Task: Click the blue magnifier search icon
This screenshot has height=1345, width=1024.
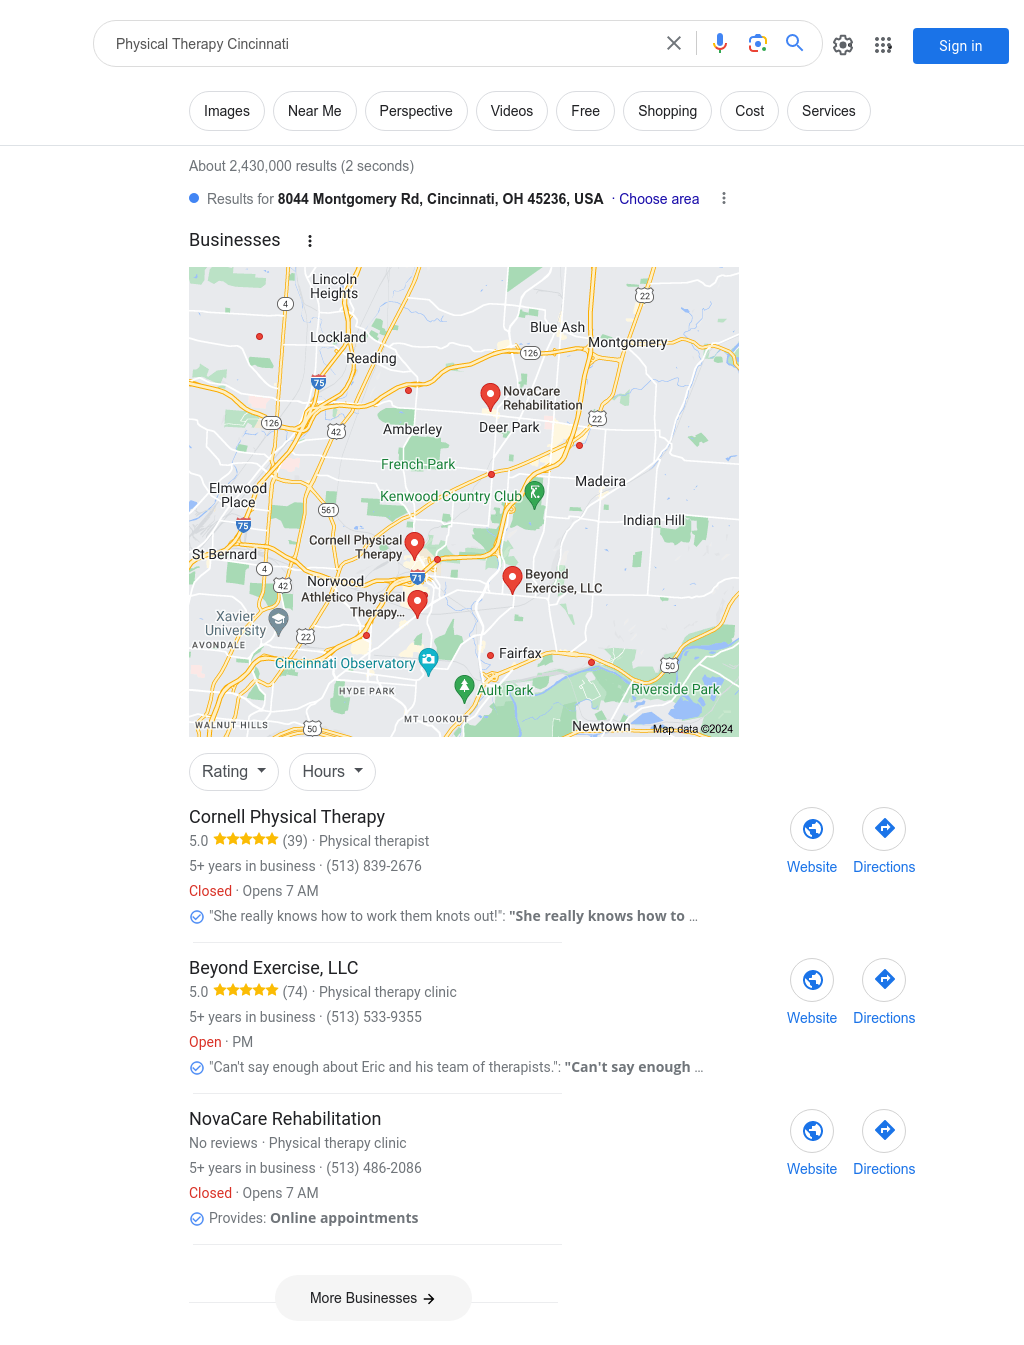Action: 795,43
